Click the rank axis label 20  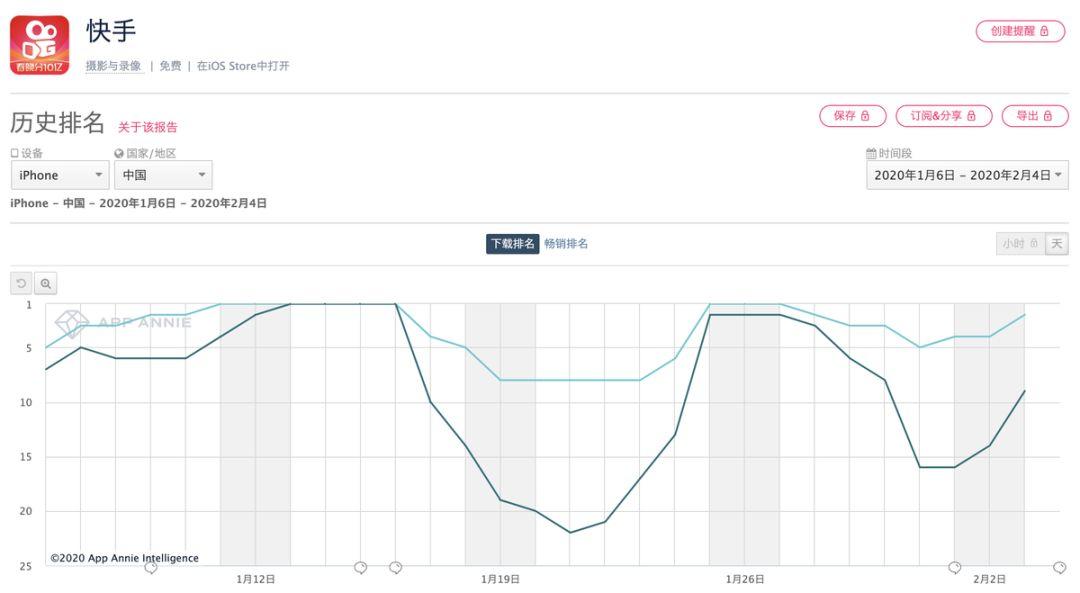pos(25,511)
